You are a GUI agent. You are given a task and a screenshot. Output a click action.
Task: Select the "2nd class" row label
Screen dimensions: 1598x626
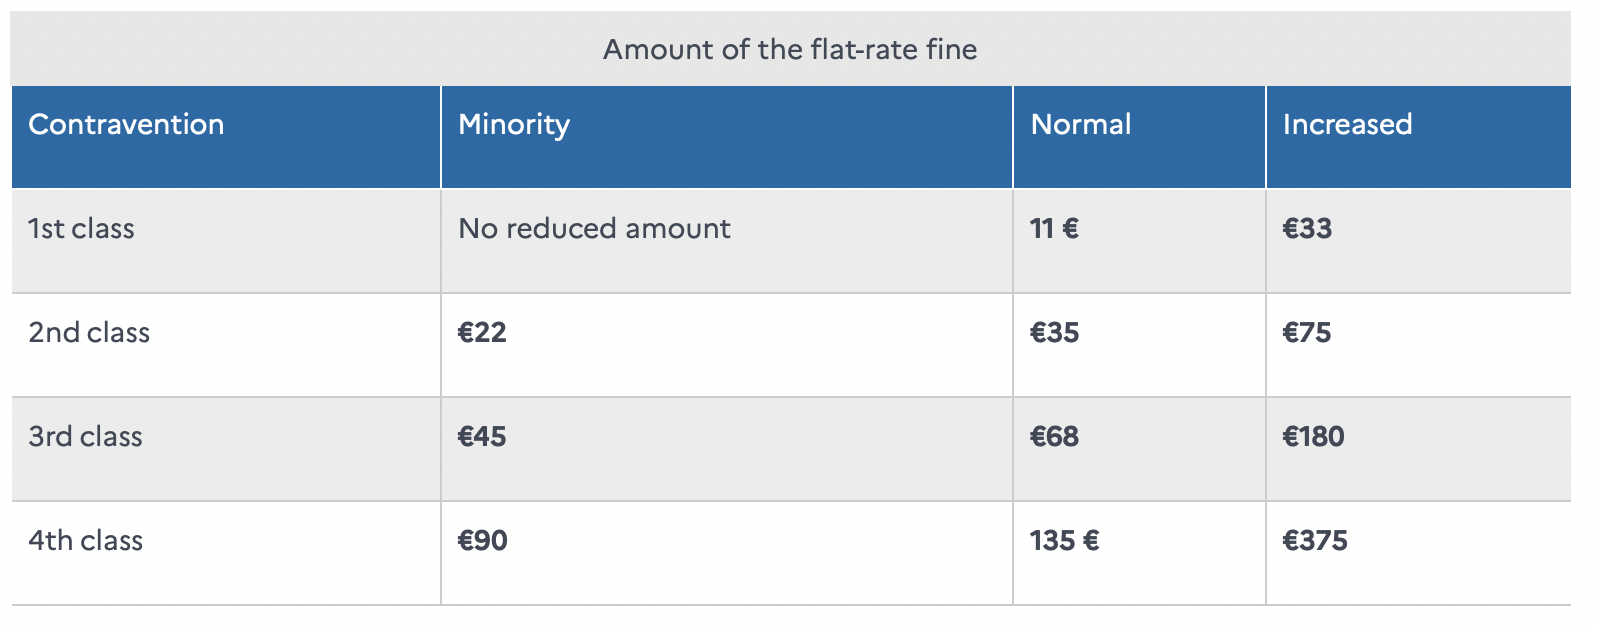(x=89, y=332)
